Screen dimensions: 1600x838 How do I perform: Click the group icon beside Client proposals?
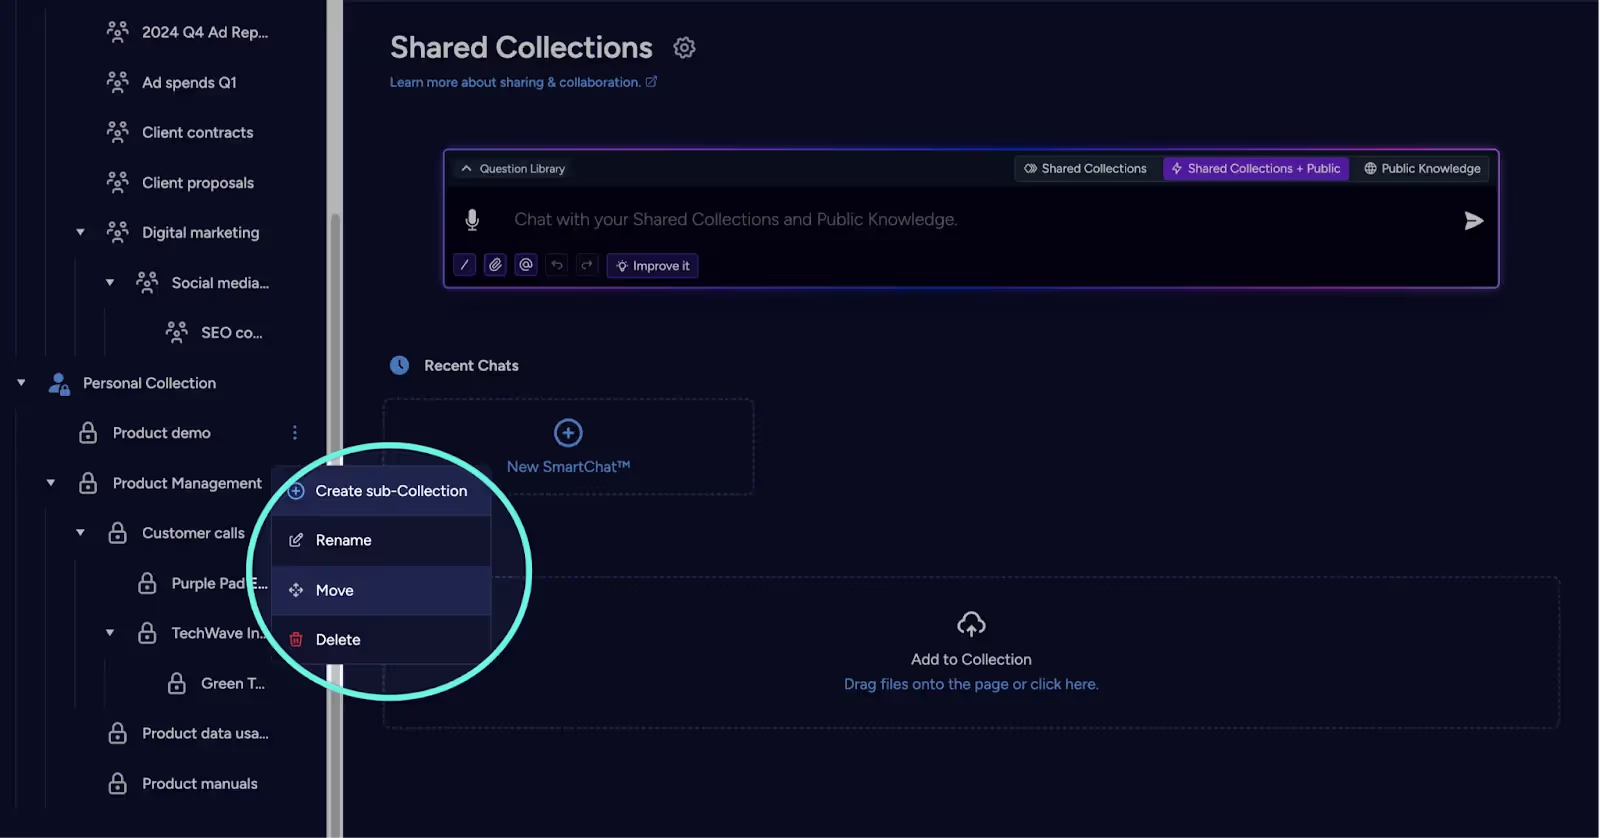(x=117, y=182)
